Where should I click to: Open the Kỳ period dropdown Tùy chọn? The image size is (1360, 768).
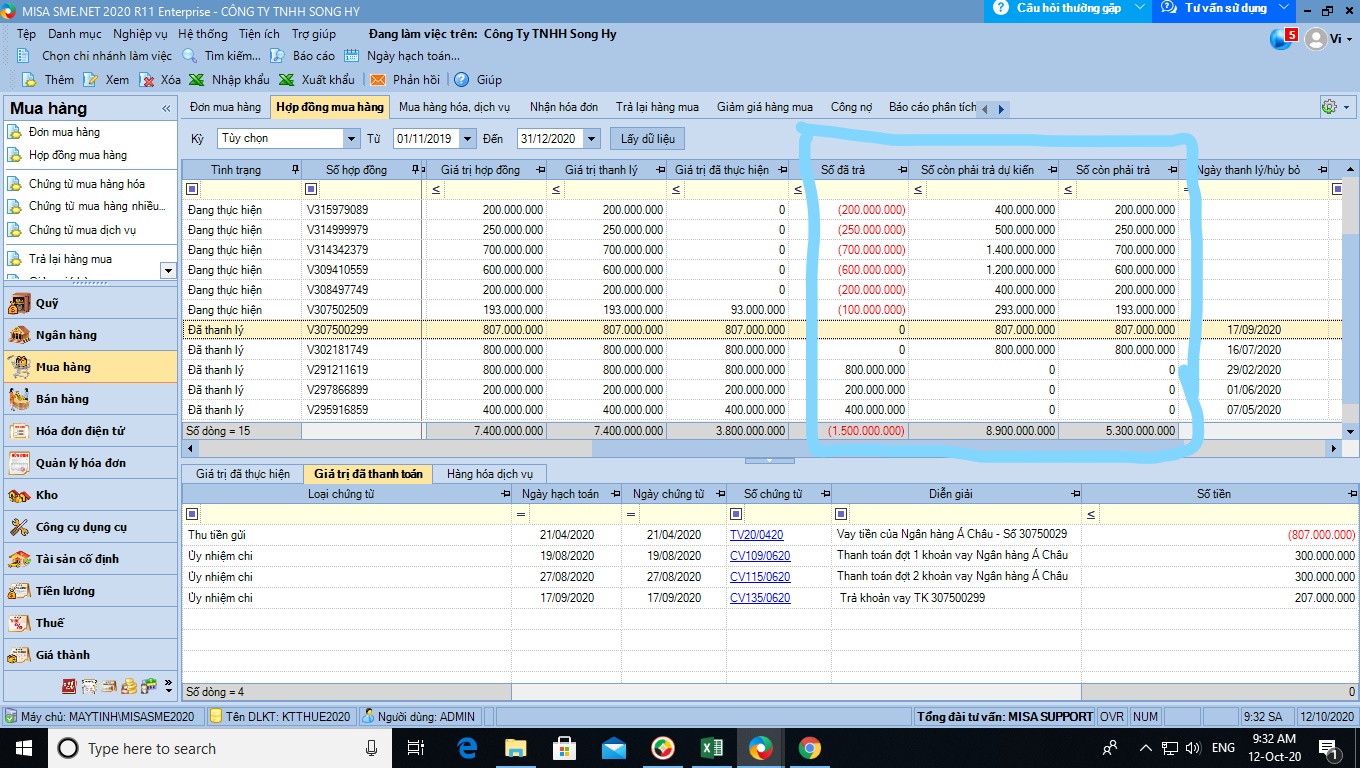click(x=351, y=138)
